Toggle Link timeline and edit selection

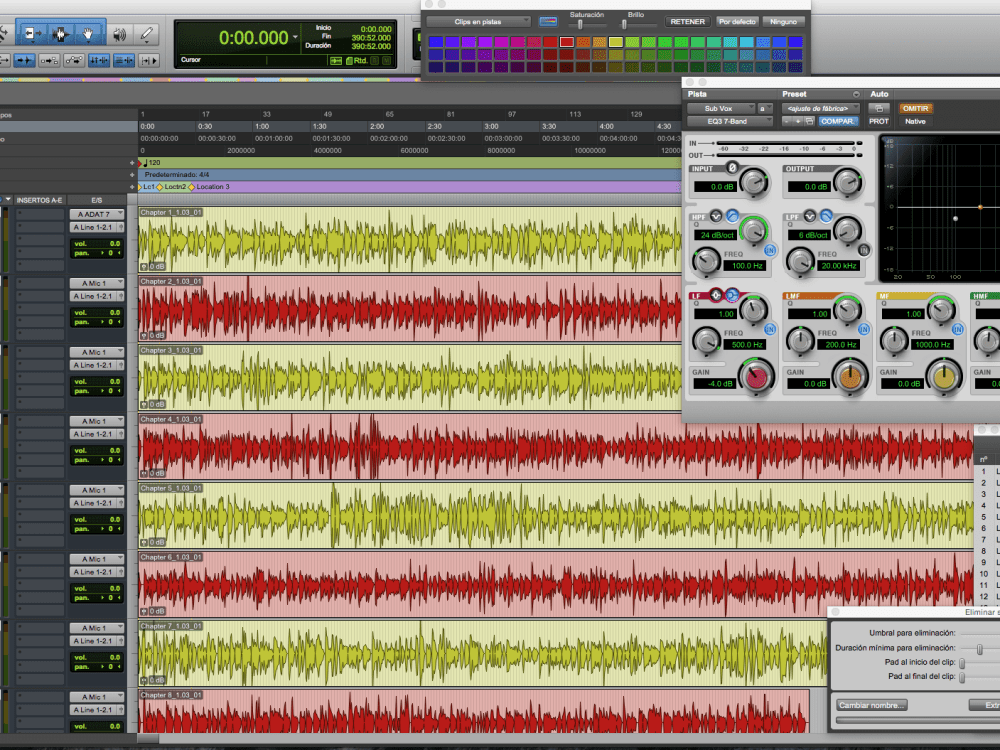point(98,61)
